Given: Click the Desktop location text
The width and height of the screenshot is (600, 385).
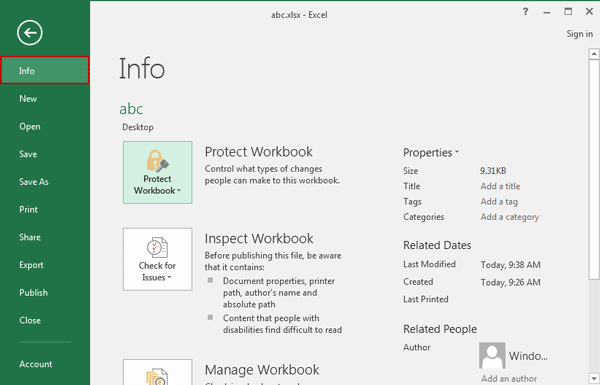Looking at the screenshot, I should 138,127.
